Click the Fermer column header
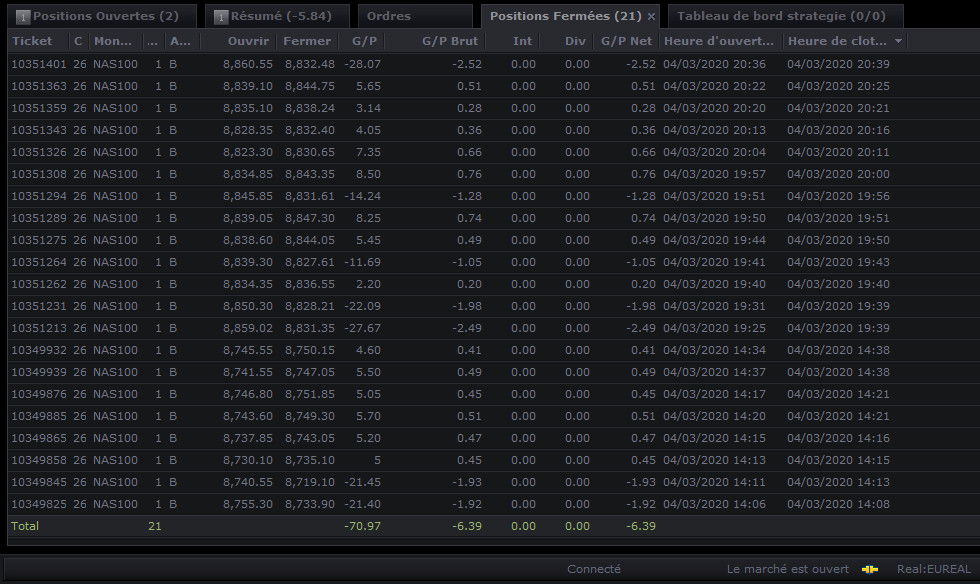Image resolution: width=980 pixels, height=584 pixels. (x=307, y=41)
